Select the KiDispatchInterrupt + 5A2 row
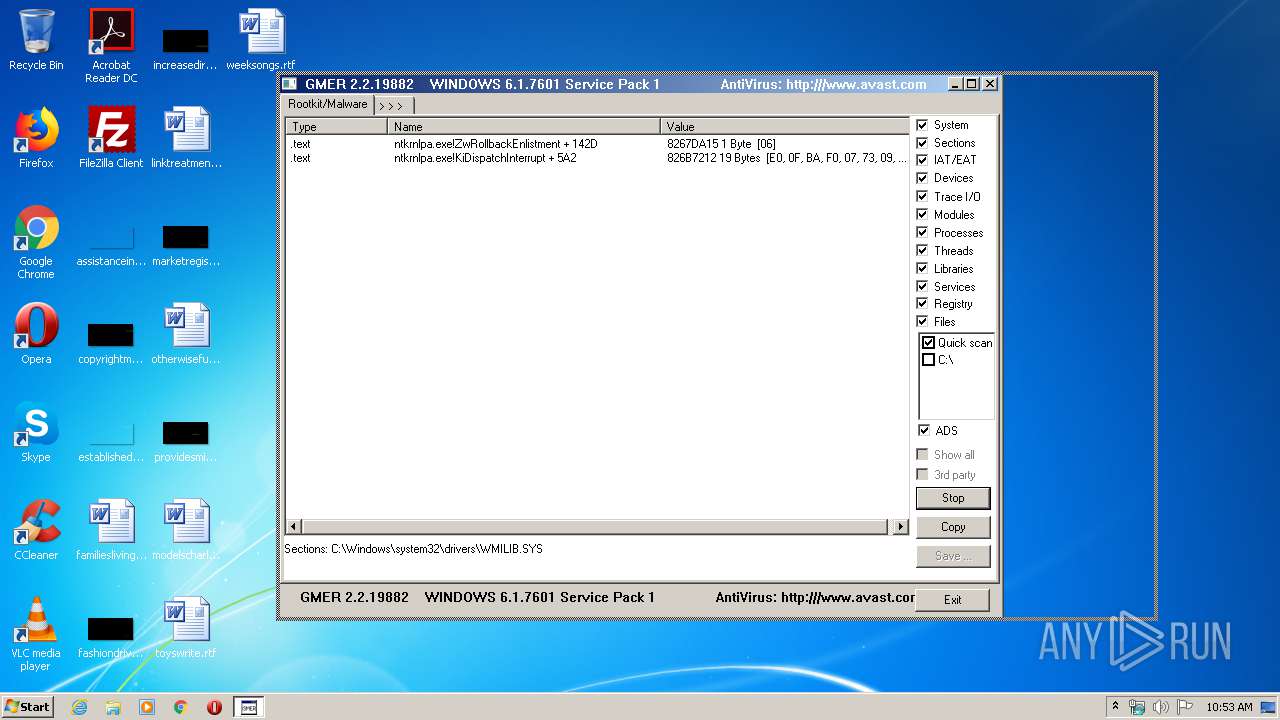The height and width of the screenshot is (720, 1280). pos(596,158)
